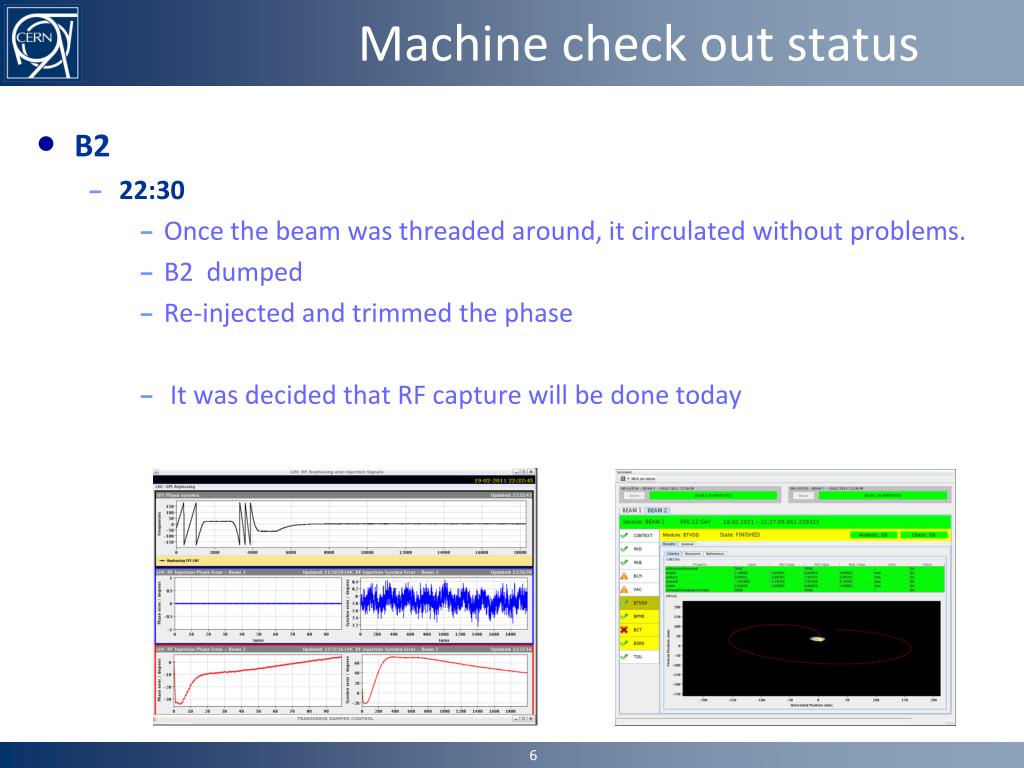Image resolution: width=1024 pixels, height=768 pixels.
Task: Click the 'LHC-SPS Rephasing' label
Action: (x=174, y=487)
